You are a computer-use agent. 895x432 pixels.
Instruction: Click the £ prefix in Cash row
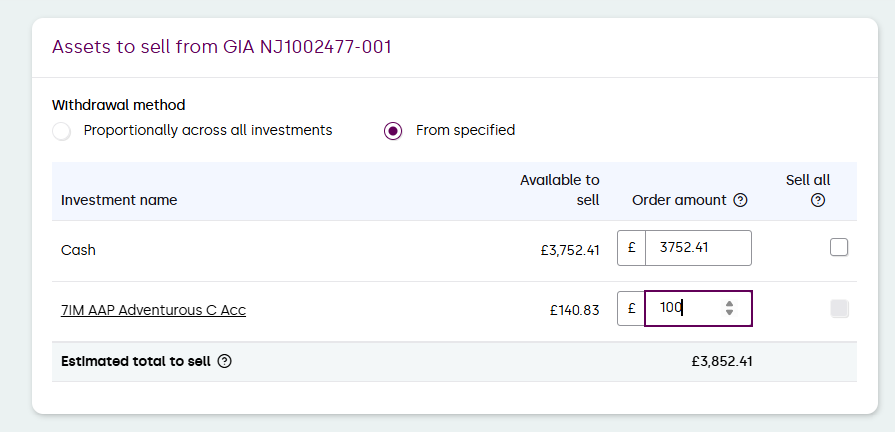[632, 248]
